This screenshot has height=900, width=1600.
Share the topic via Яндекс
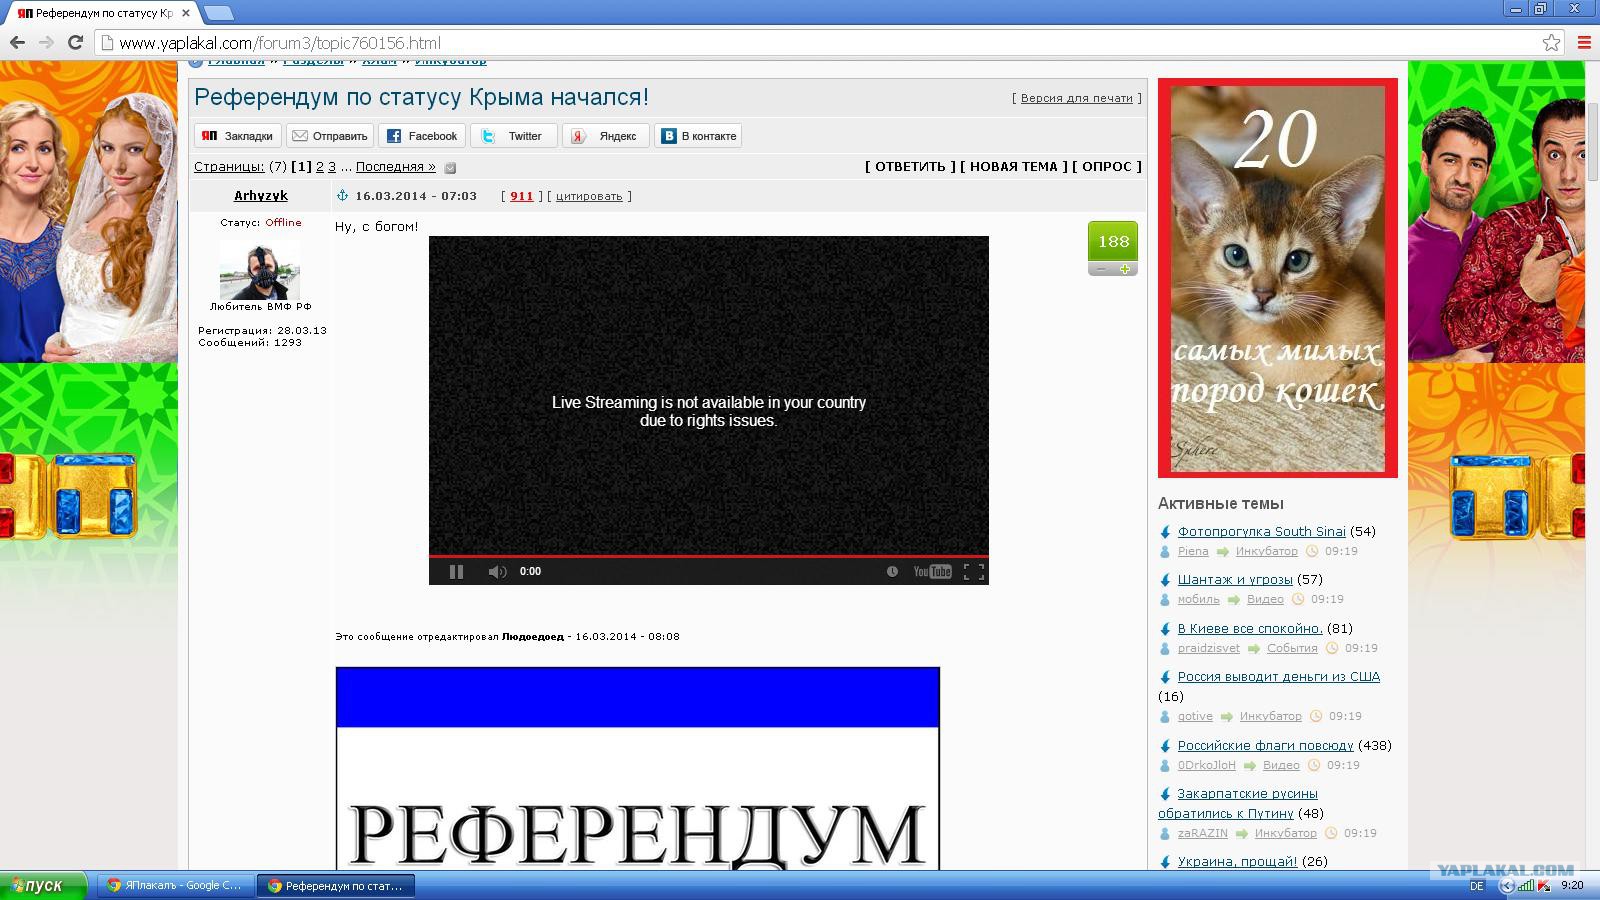606,136
